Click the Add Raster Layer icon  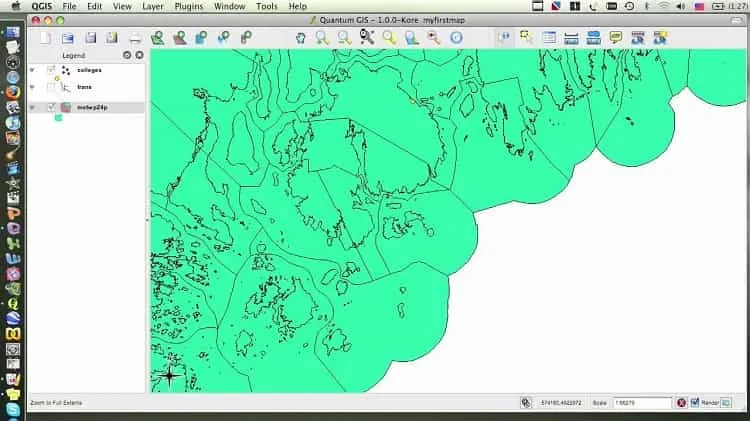click(x=180, y=38)
